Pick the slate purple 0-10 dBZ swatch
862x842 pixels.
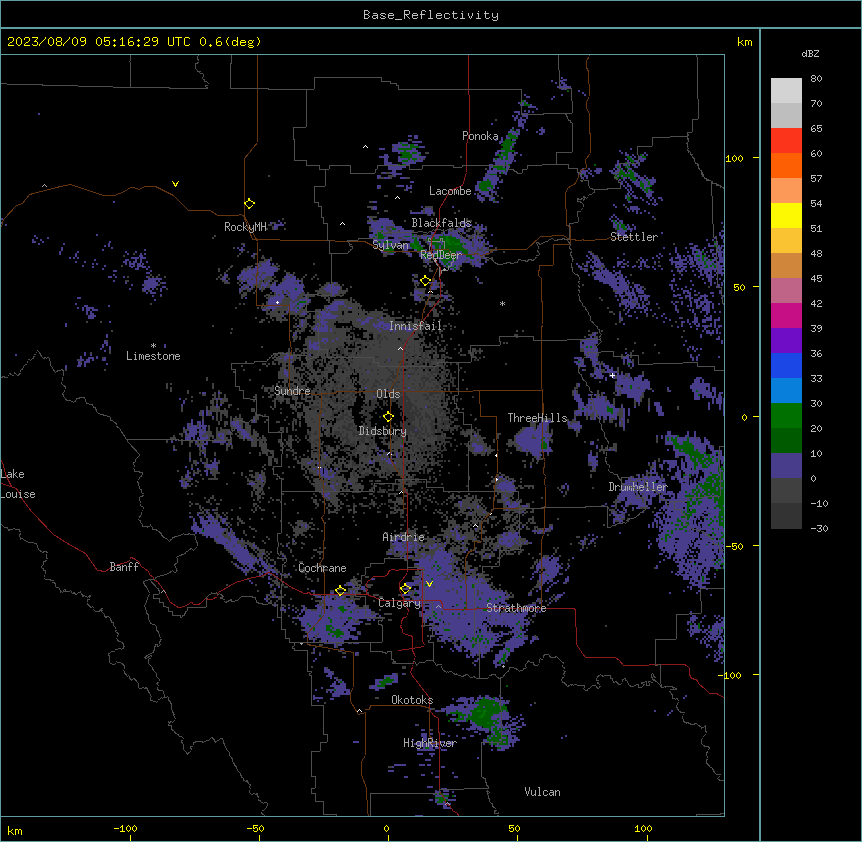point(786,466)
